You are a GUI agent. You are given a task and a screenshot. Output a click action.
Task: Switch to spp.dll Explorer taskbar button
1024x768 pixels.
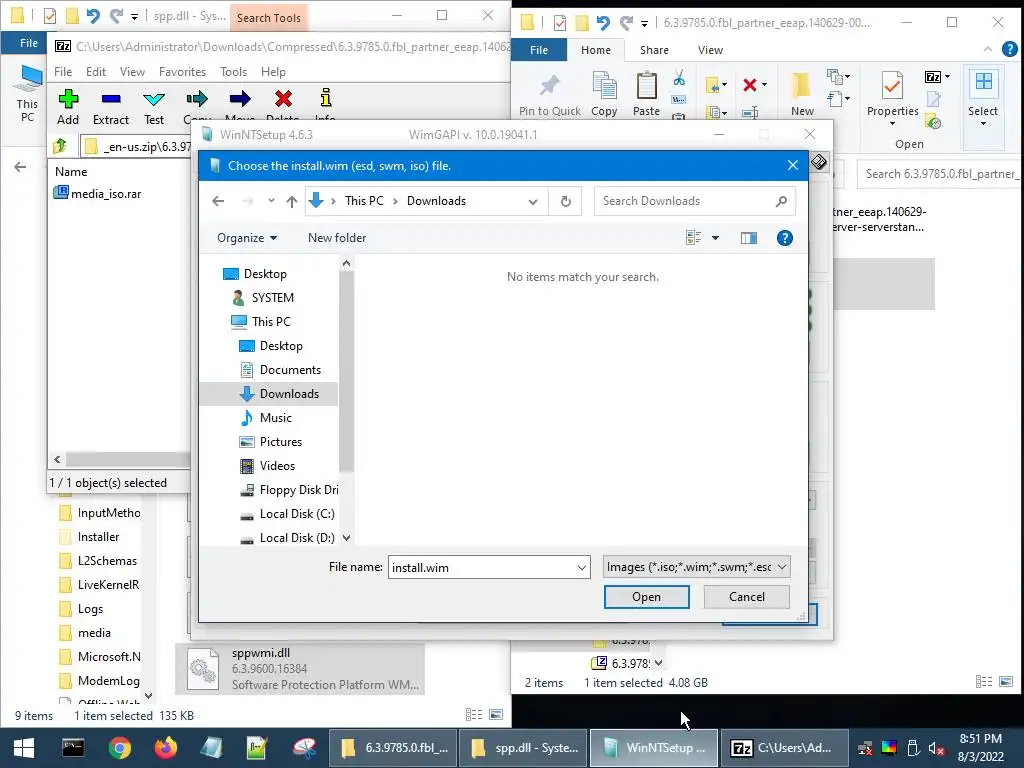click(x=523, y=748)
